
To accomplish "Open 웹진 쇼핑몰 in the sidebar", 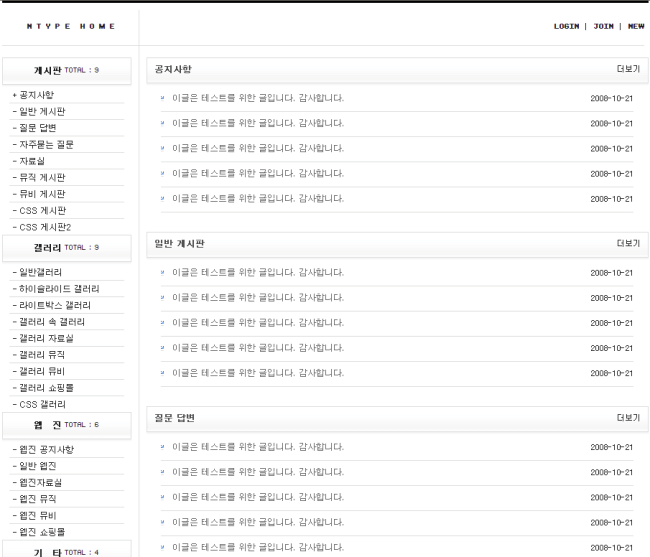I will [x=42, y=532].
